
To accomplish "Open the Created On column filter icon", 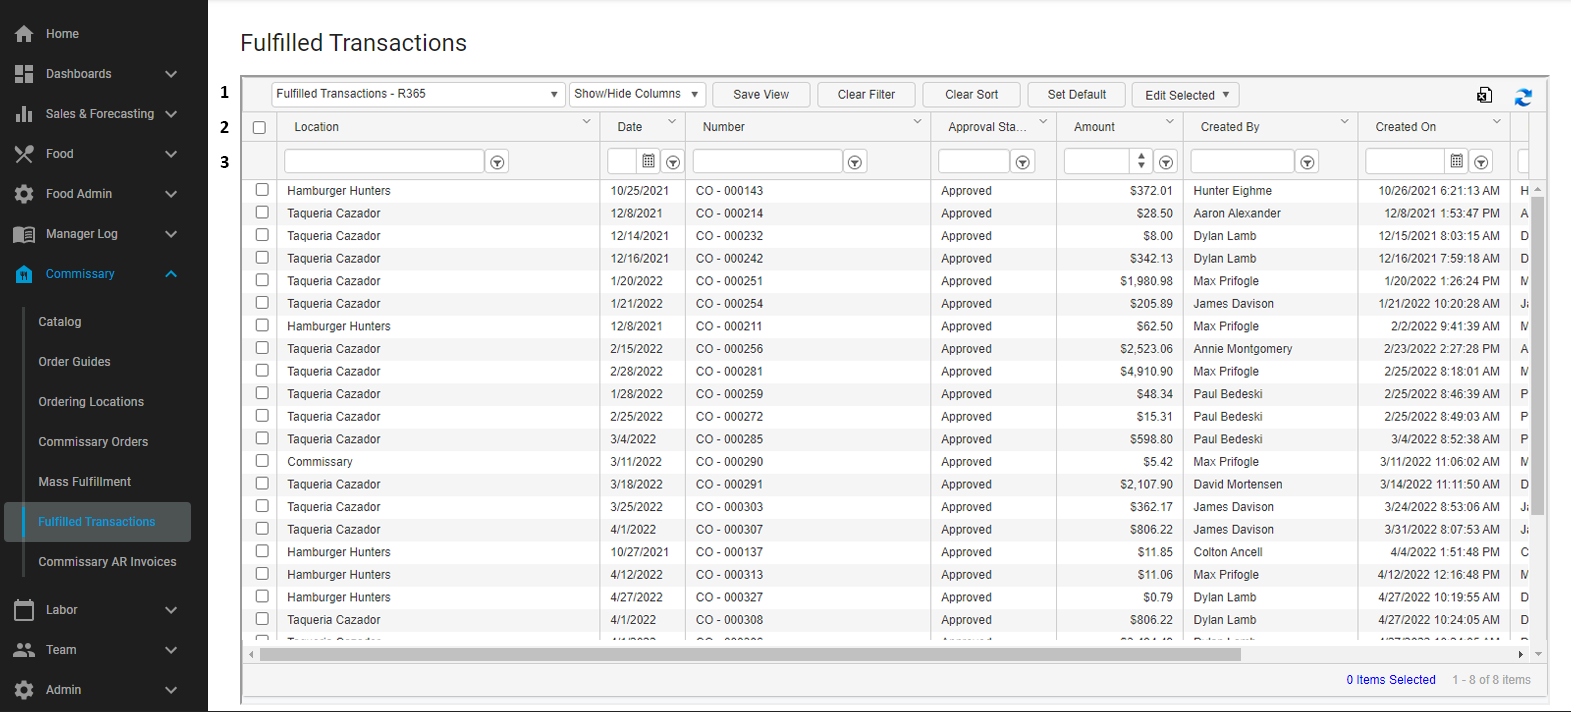I will pos(1481,162).
